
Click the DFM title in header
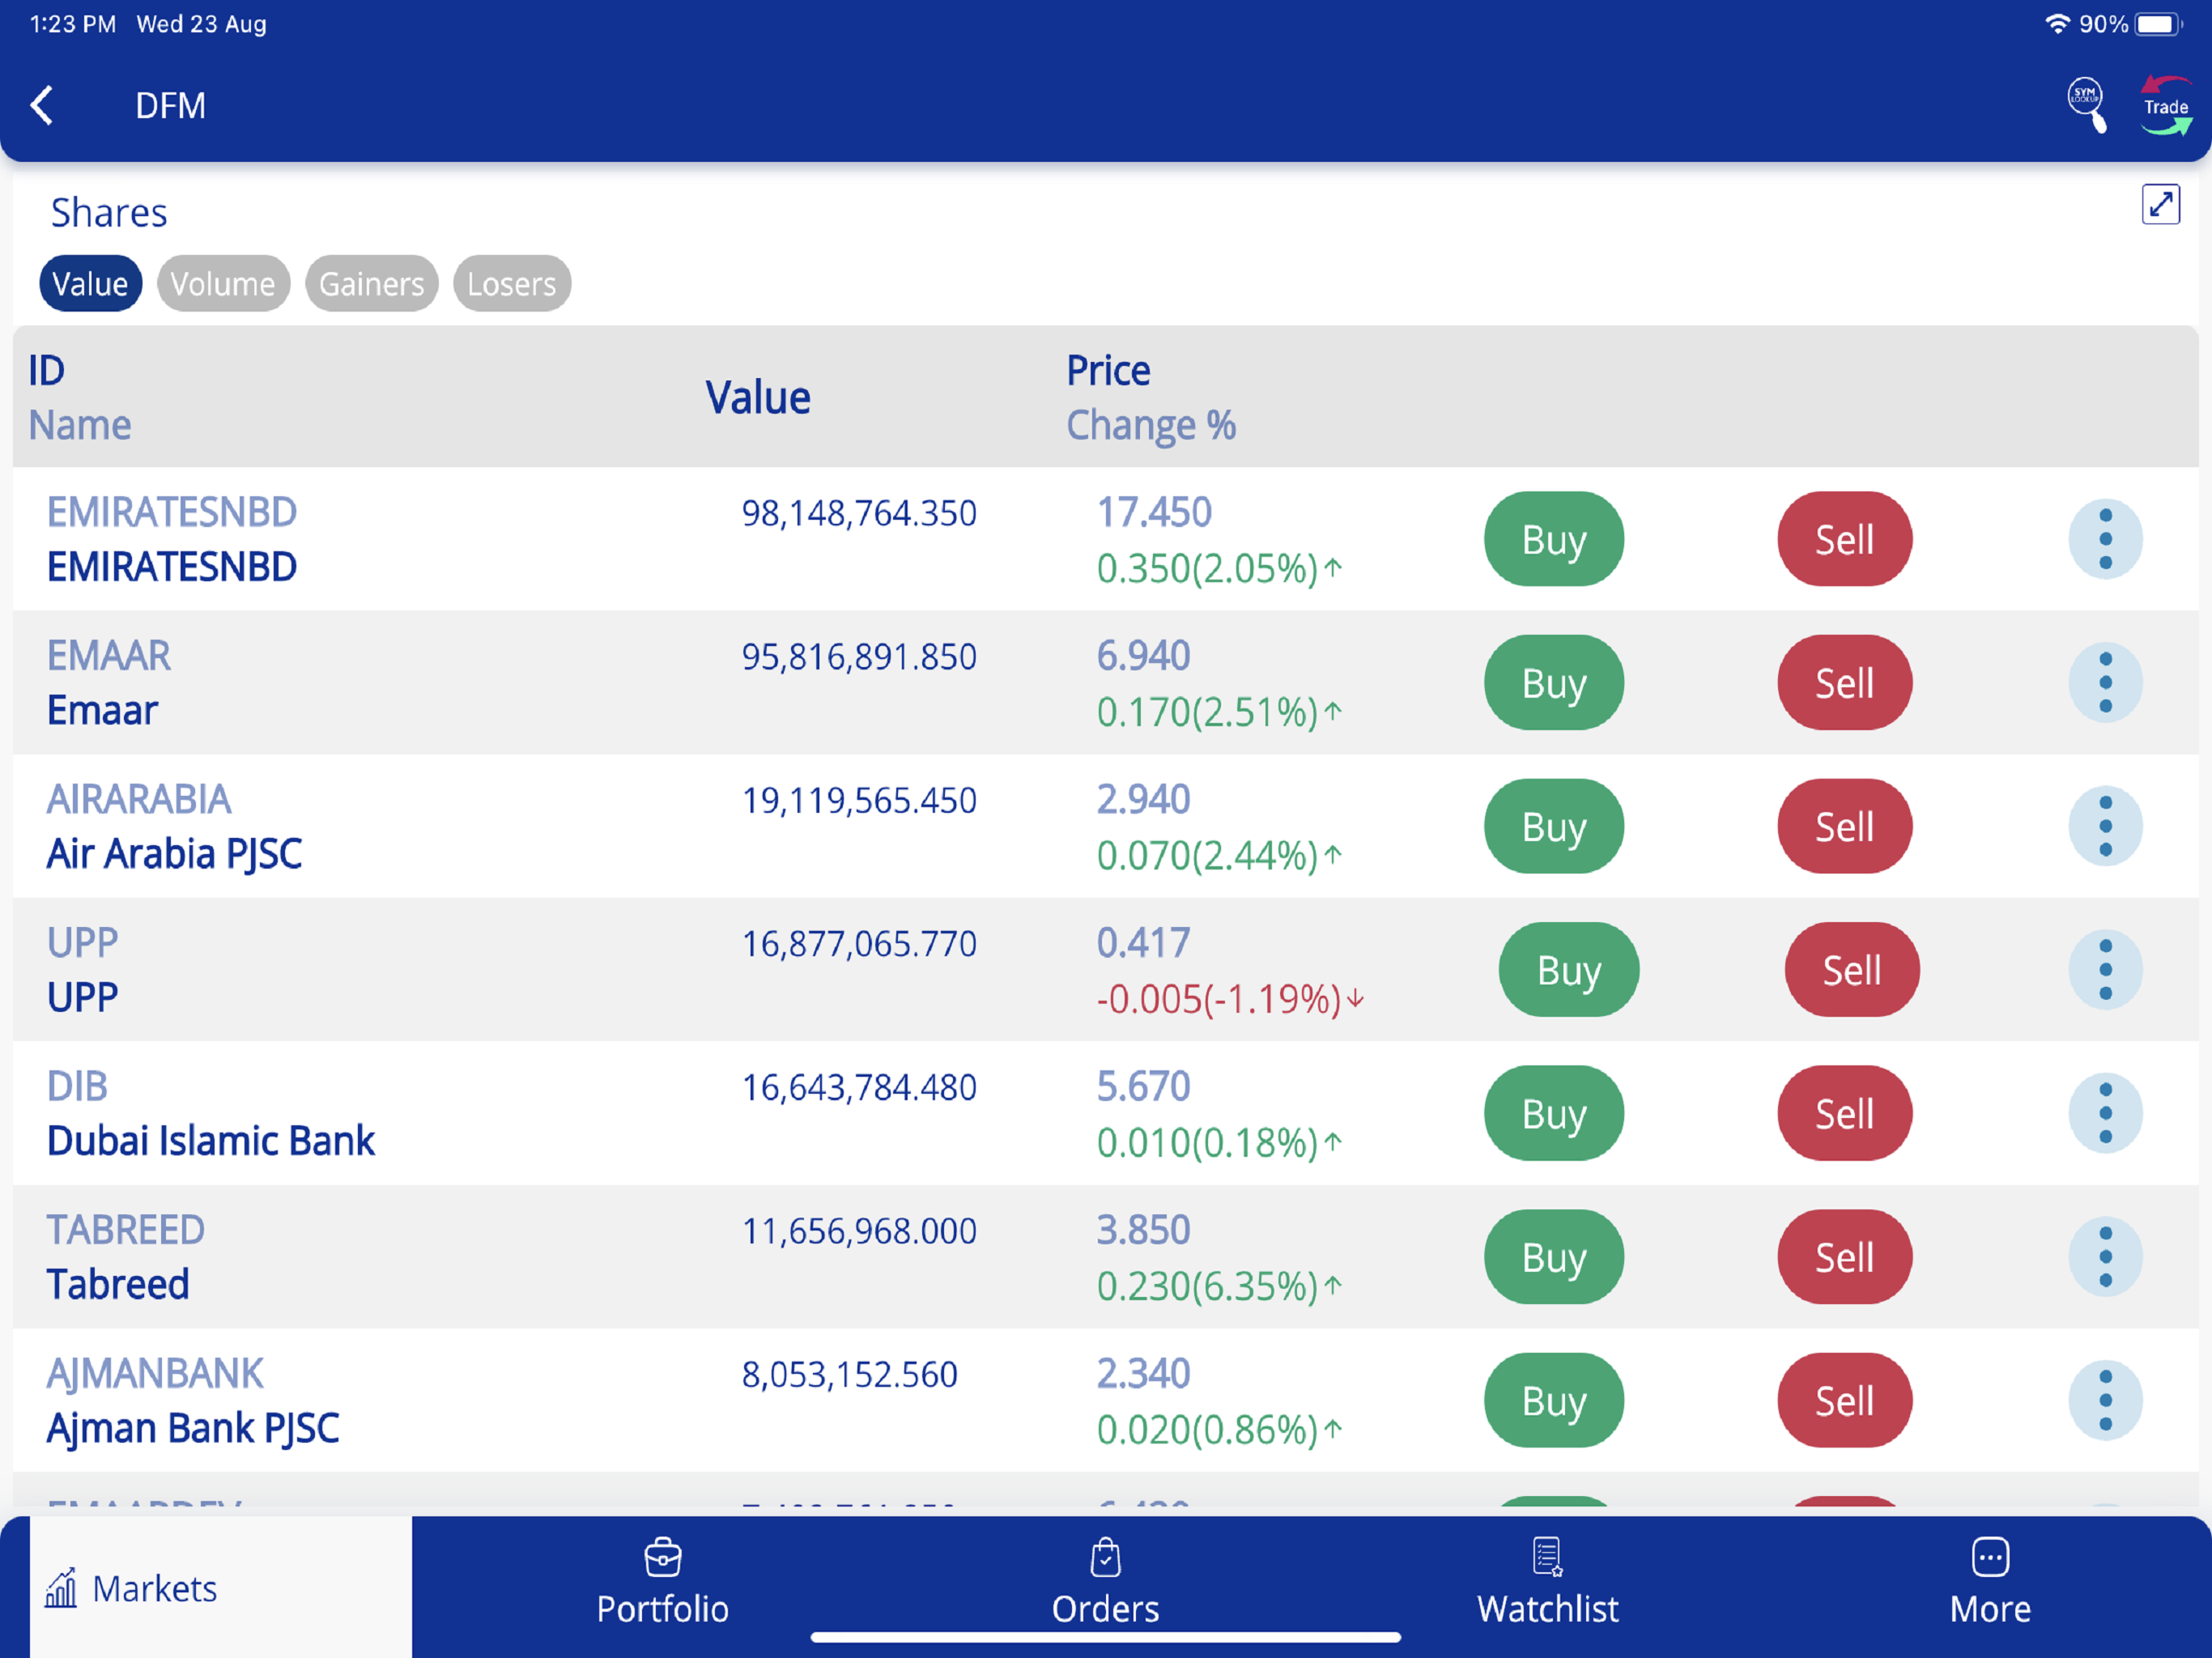click(x=170, y=105)
